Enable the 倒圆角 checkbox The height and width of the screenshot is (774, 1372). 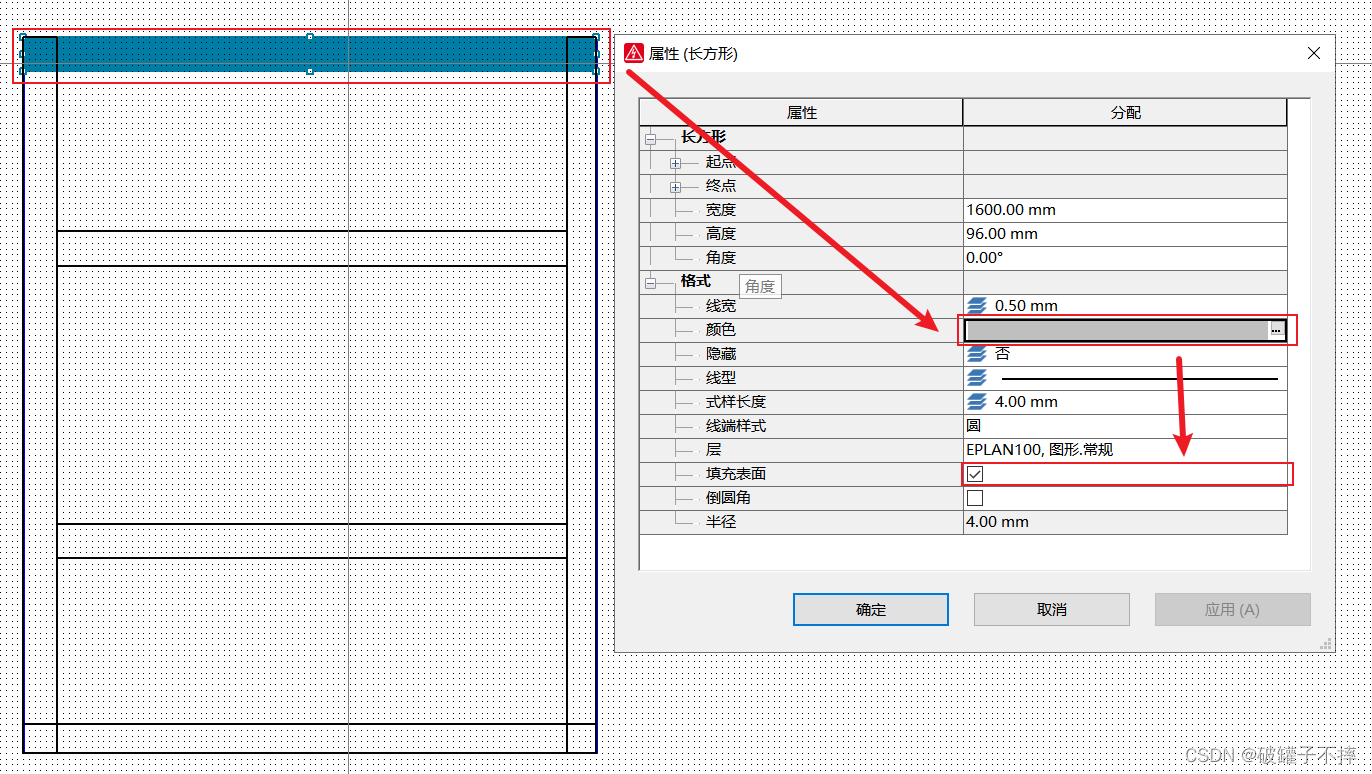[975, 498]
